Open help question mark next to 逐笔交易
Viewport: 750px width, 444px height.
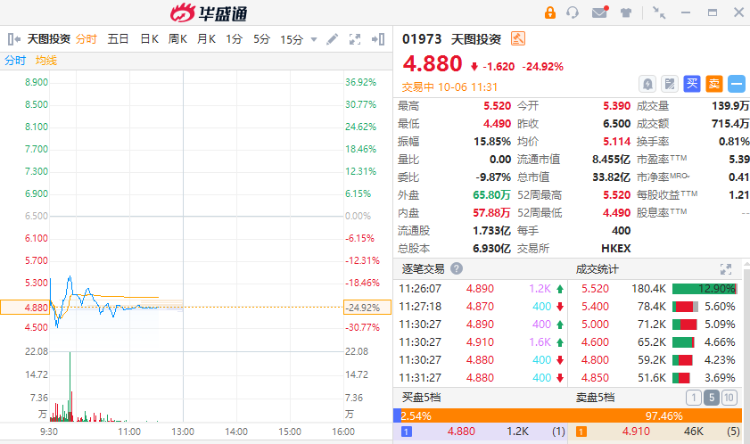(456, 268)
